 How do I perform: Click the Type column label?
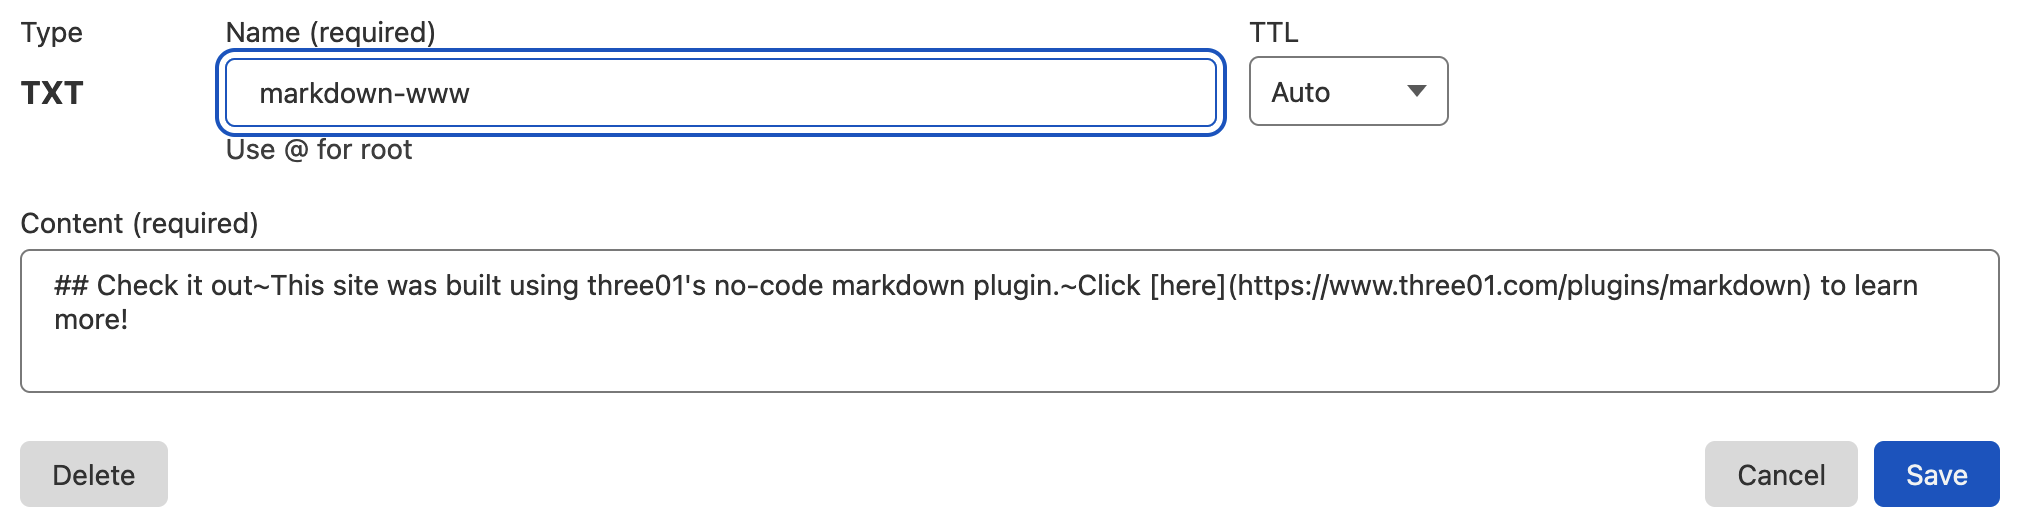click(52, 33)
